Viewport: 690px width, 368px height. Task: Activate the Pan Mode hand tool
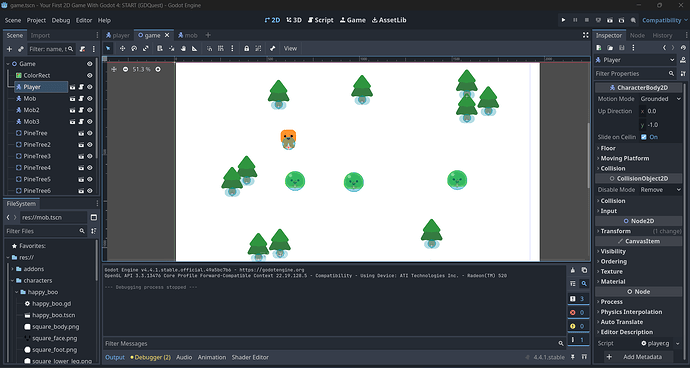pos(183,48)
